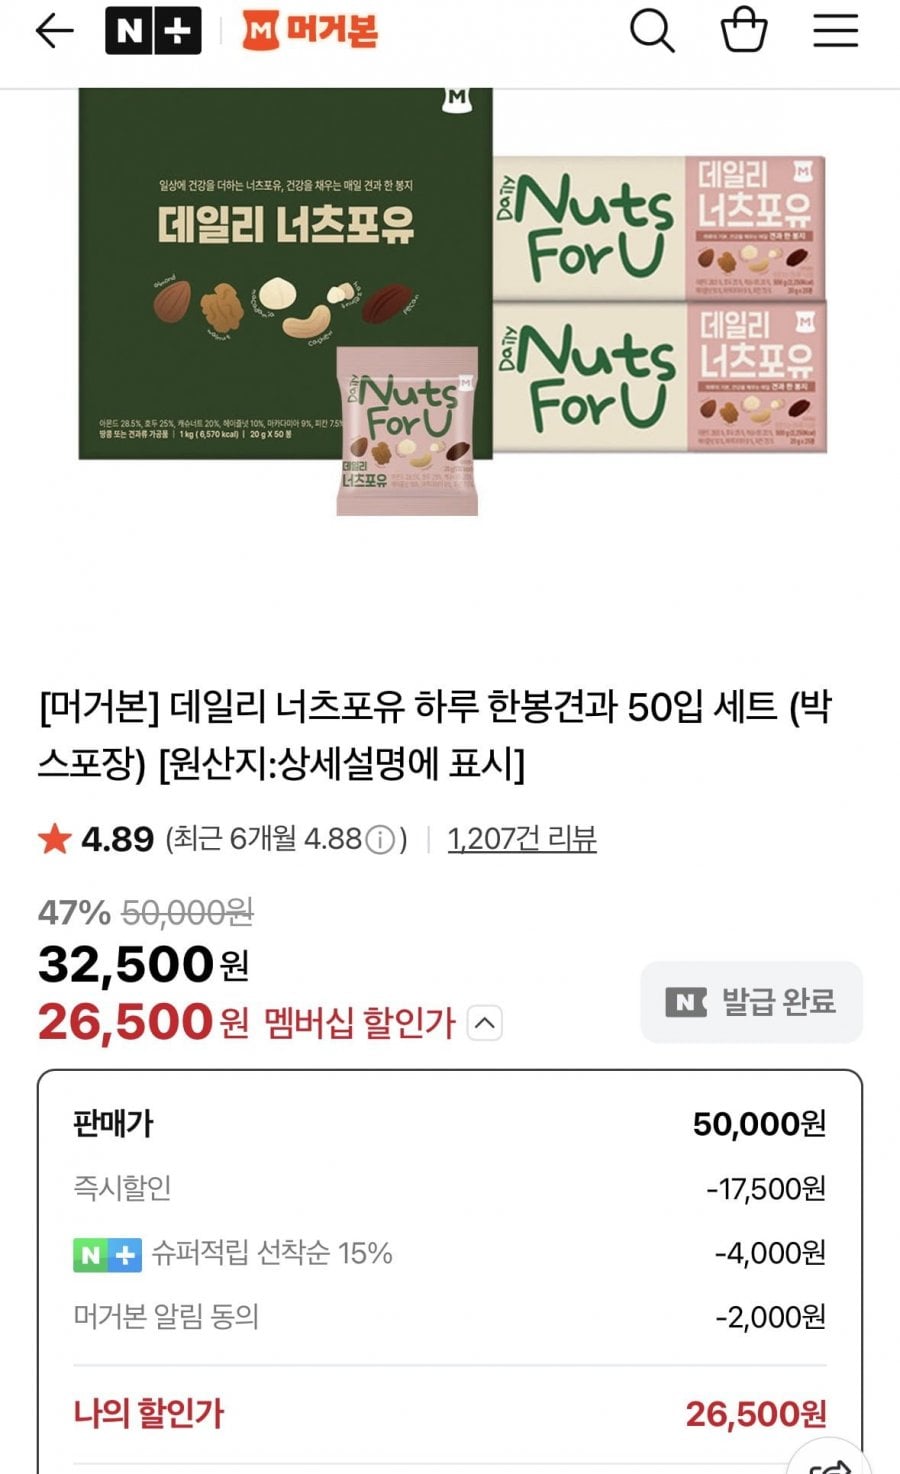Tap the 나의 할인가 total label

tap(148, 1413)
